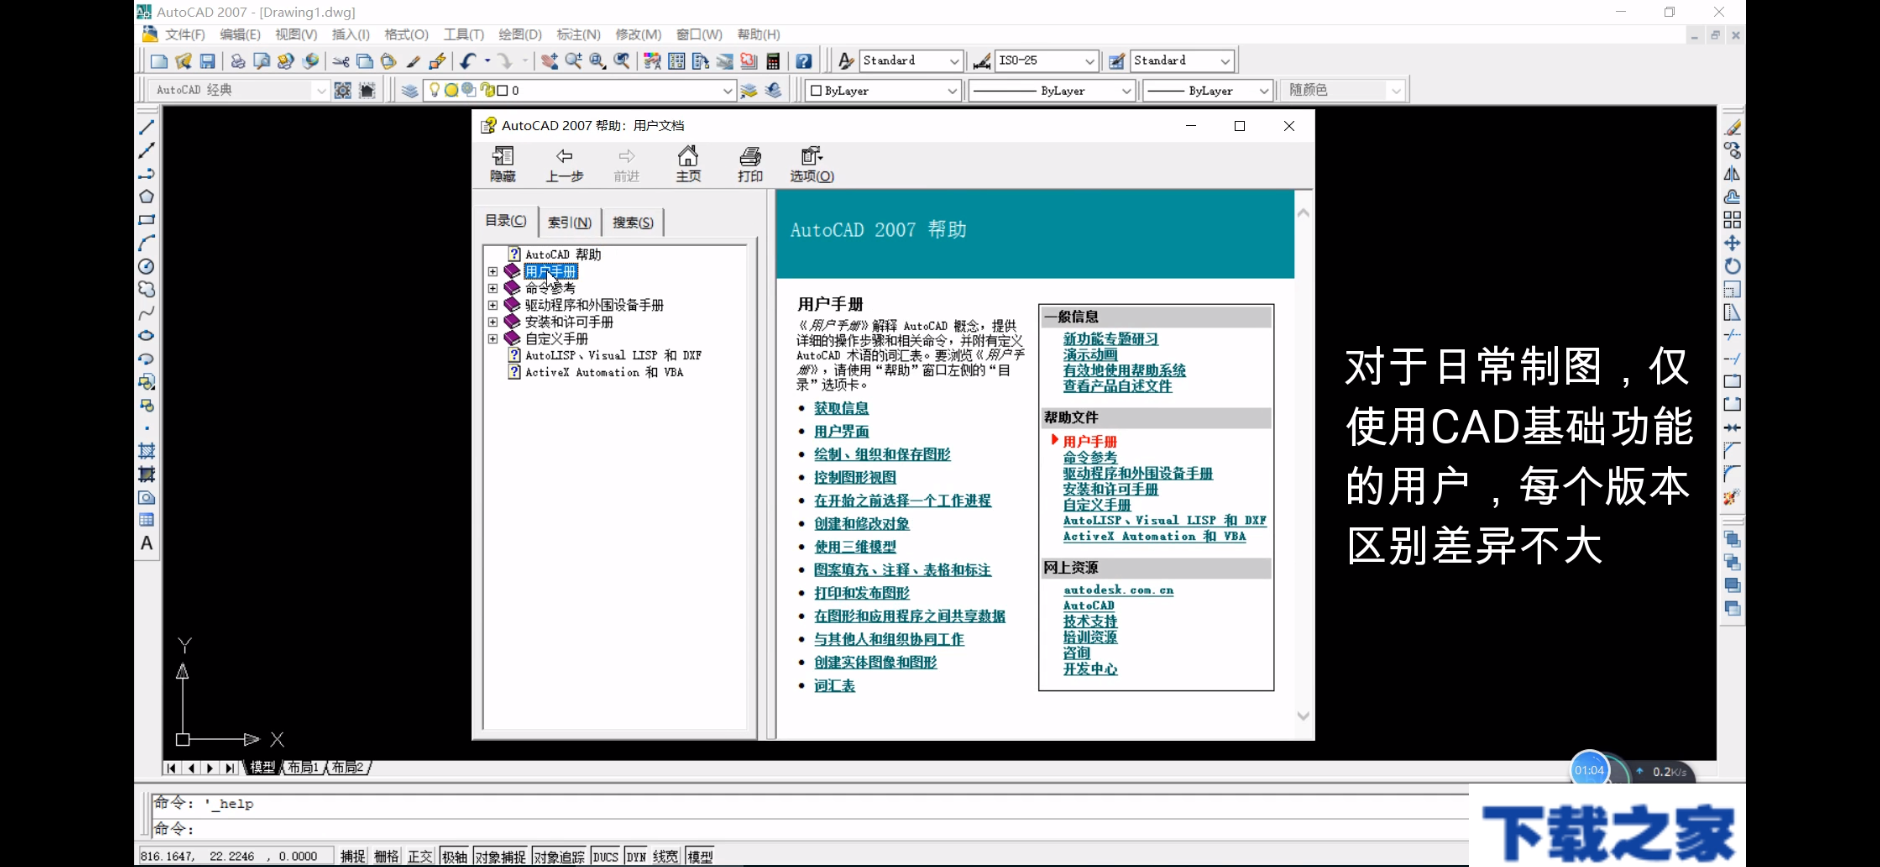Select the Polygon drawing tool
Image resolution: width=1880 pixels, height=867 pixels.
(x=146, y=197)
